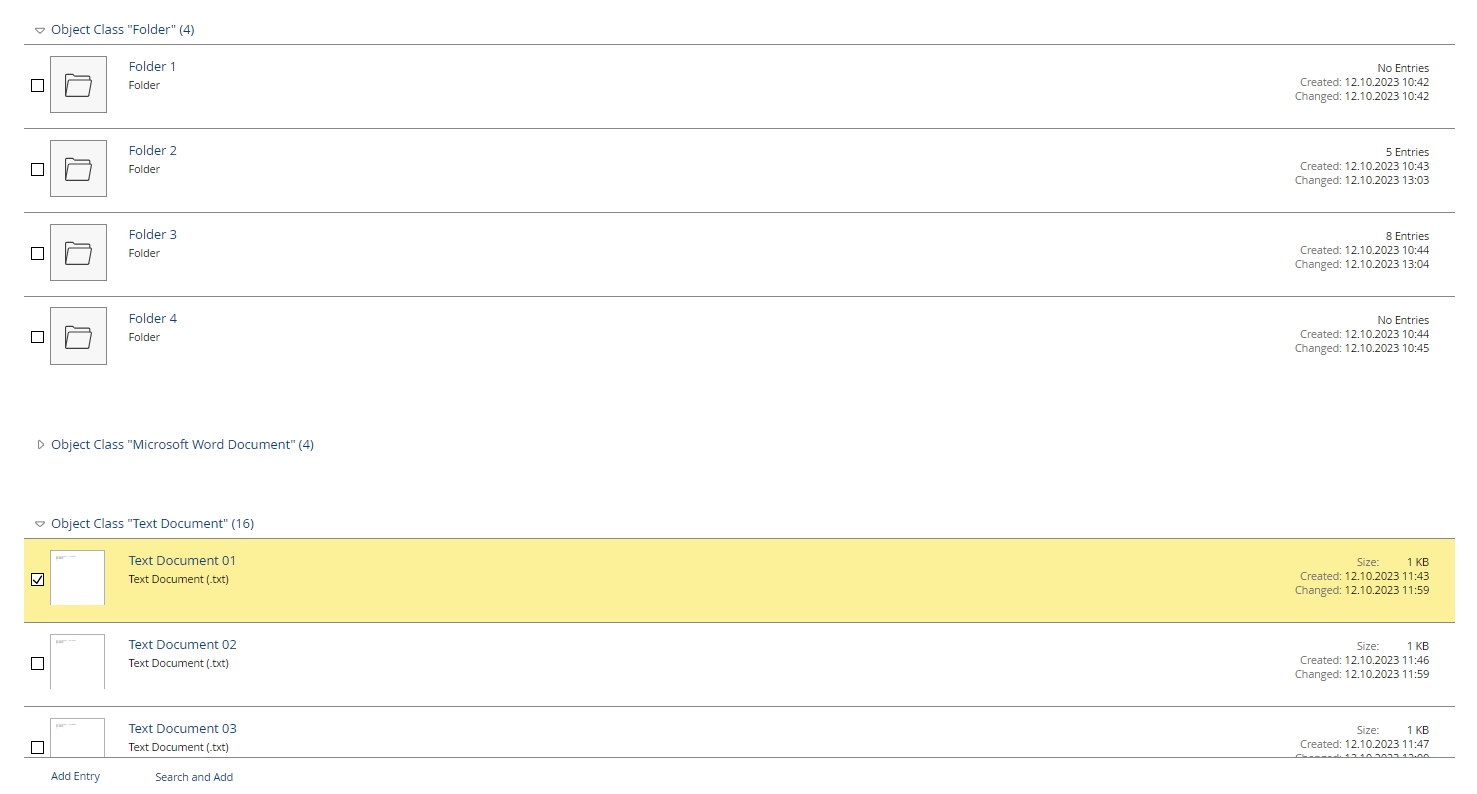Viewport: 1477px width, 794px height.
Task: Expand Object Class "Microsoft Word Document"
Action: click(x=40, y=444)
